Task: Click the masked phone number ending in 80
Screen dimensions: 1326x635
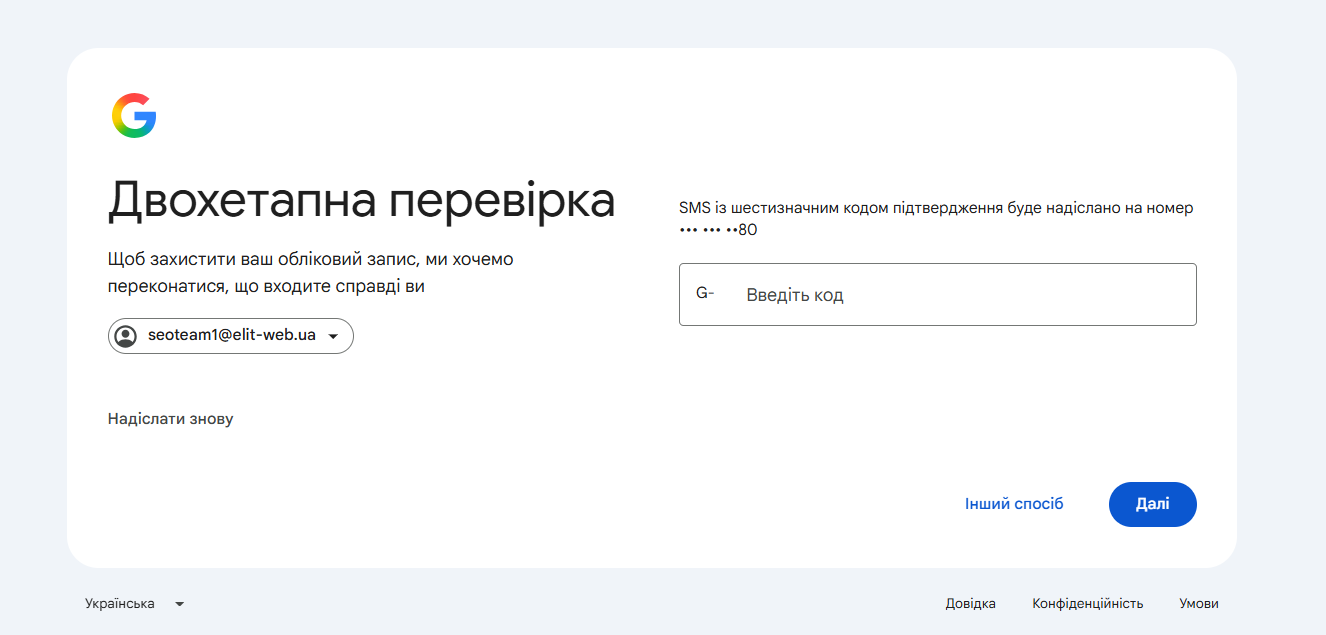Action: pyautogui.click(x=718, y=230)
